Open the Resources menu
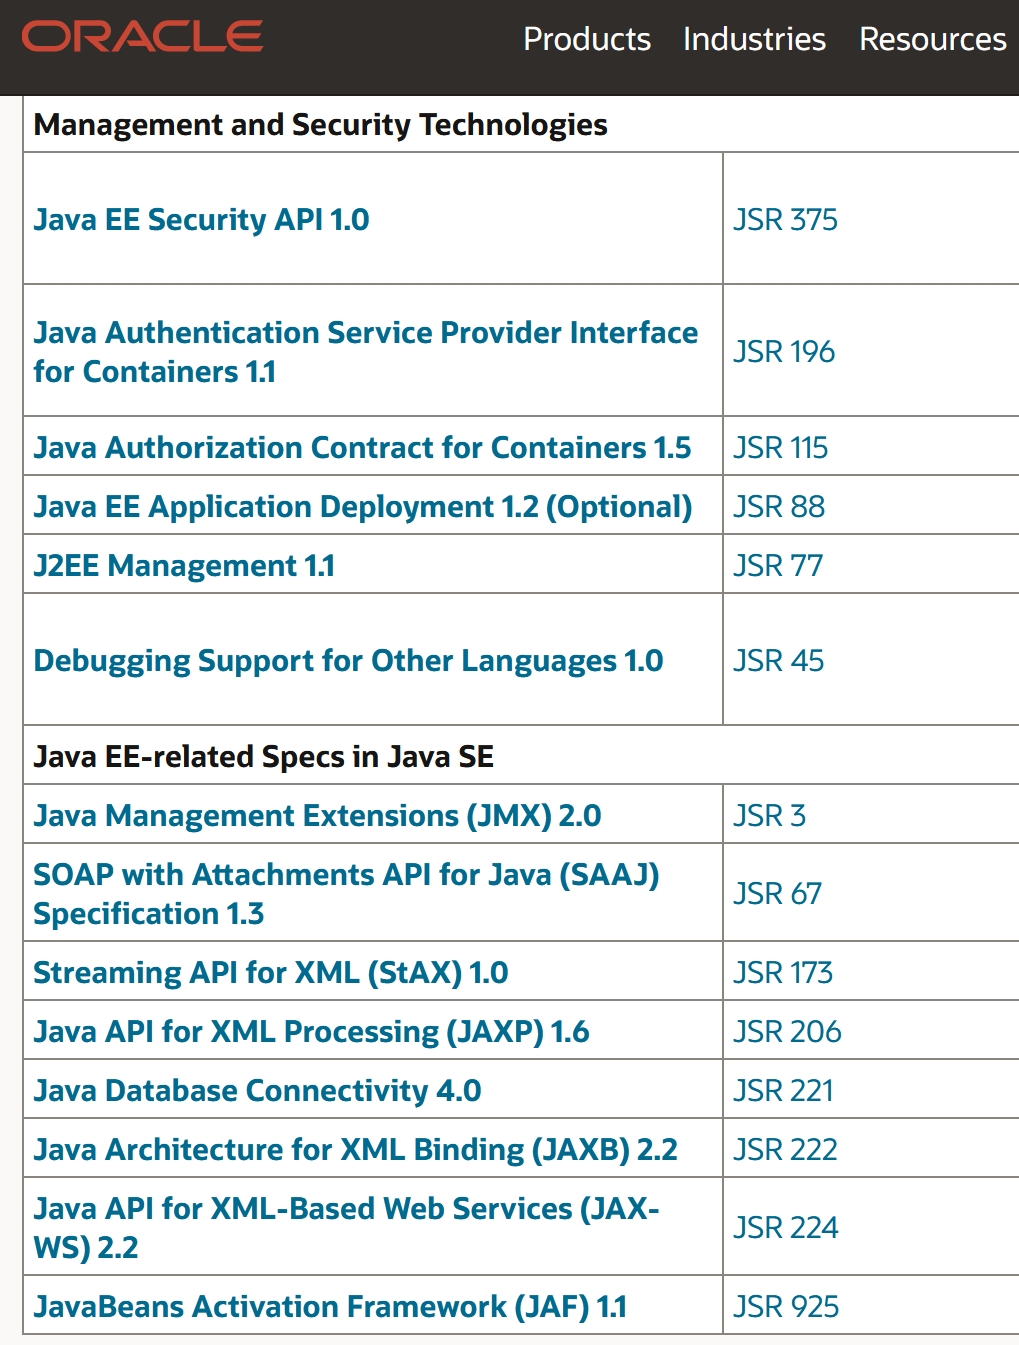 pyautogui.click(x=933, y=39)
